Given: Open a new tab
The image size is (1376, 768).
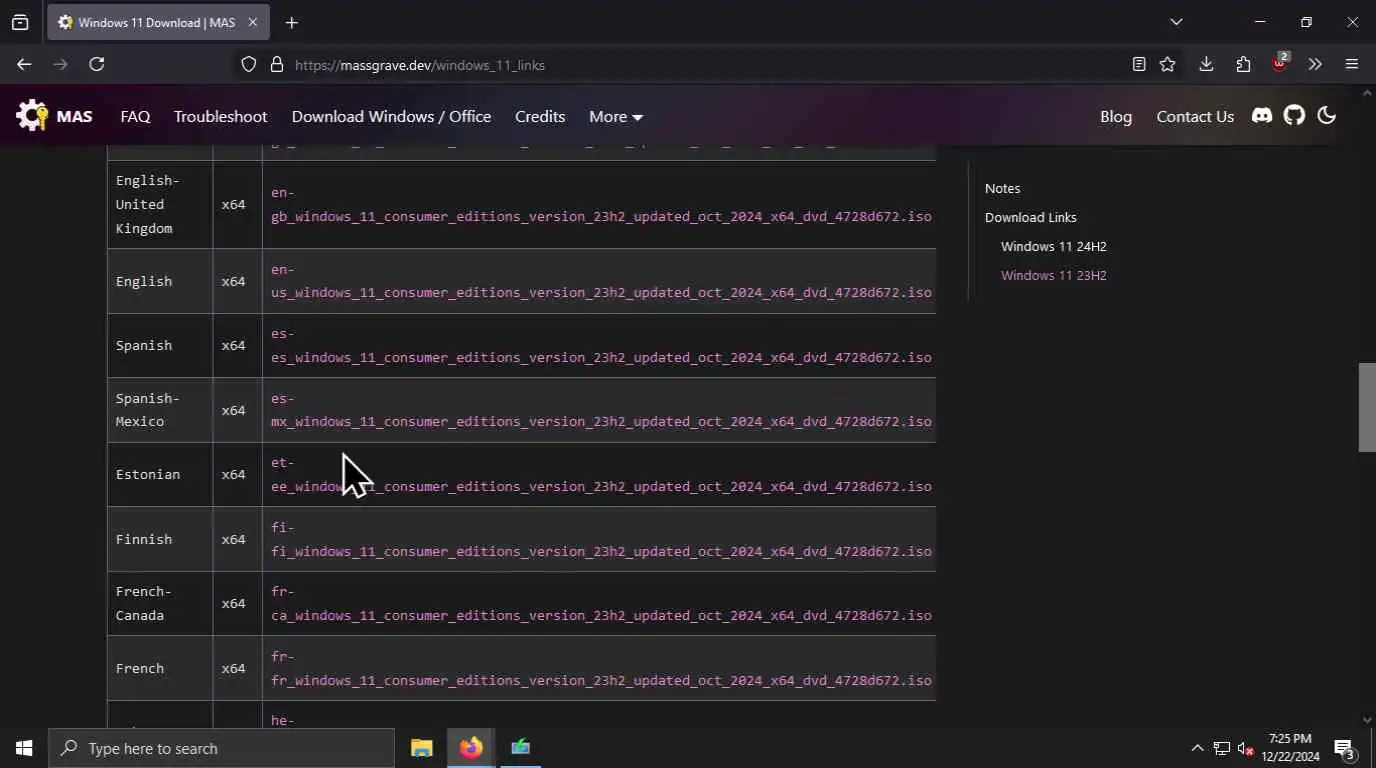Looking at the screenshot, I should click(291, 22).
